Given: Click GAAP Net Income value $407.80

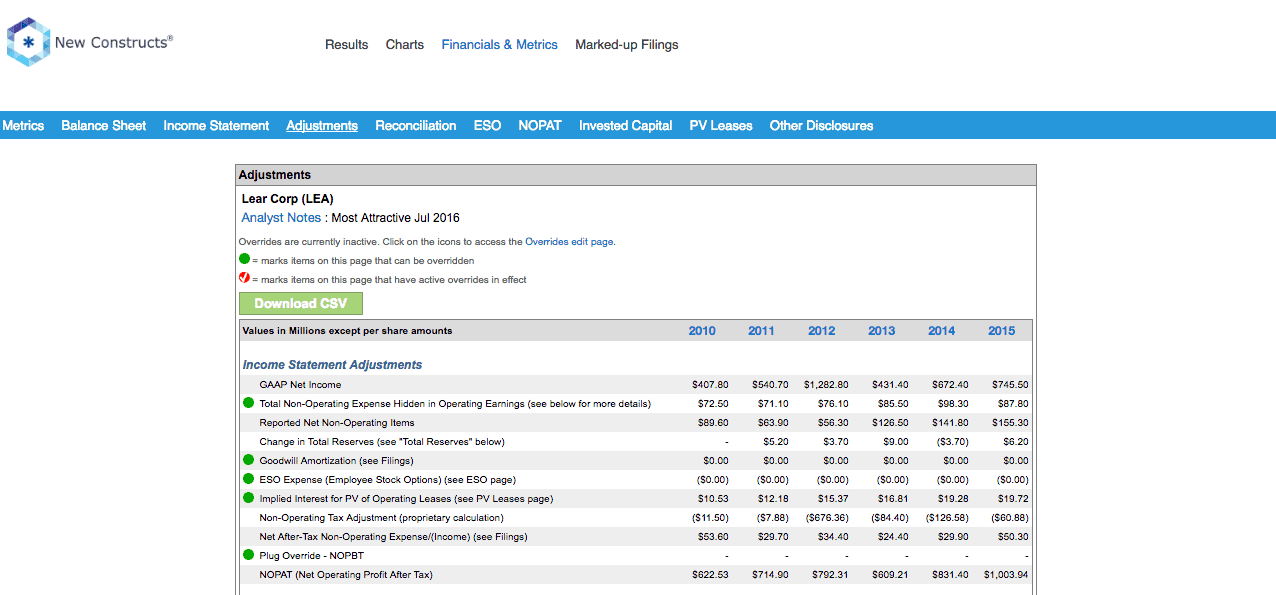Looking at the screenshot, I should point(710,385).
